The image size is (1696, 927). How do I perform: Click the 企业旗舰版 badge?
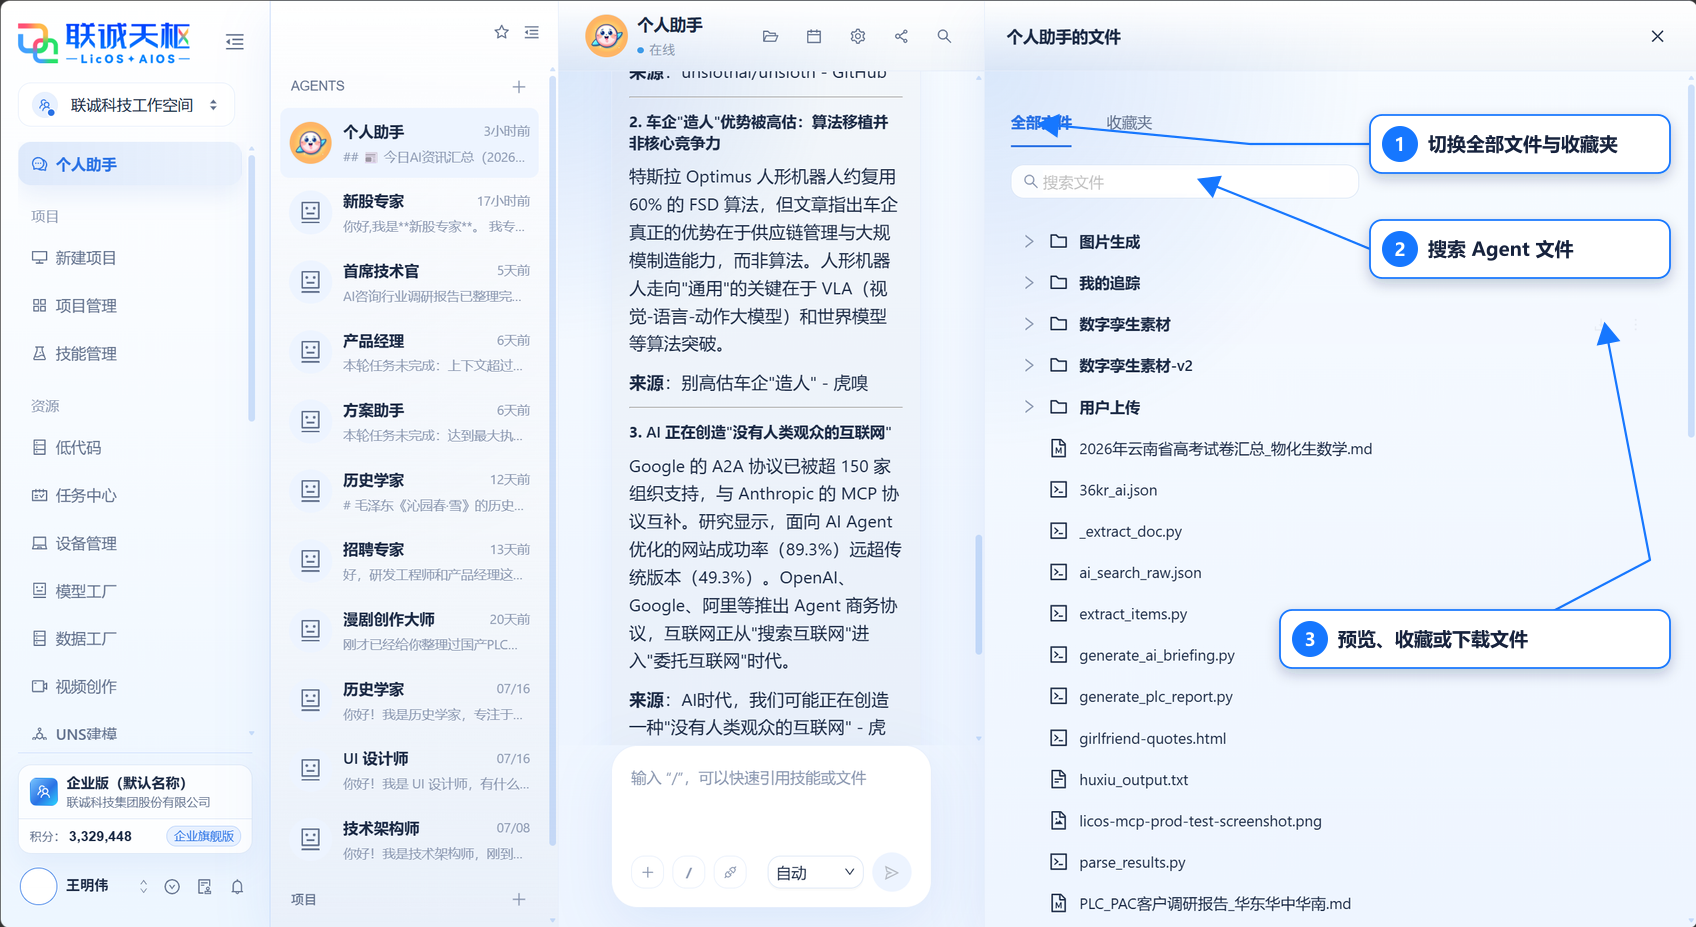pos(204,836)
